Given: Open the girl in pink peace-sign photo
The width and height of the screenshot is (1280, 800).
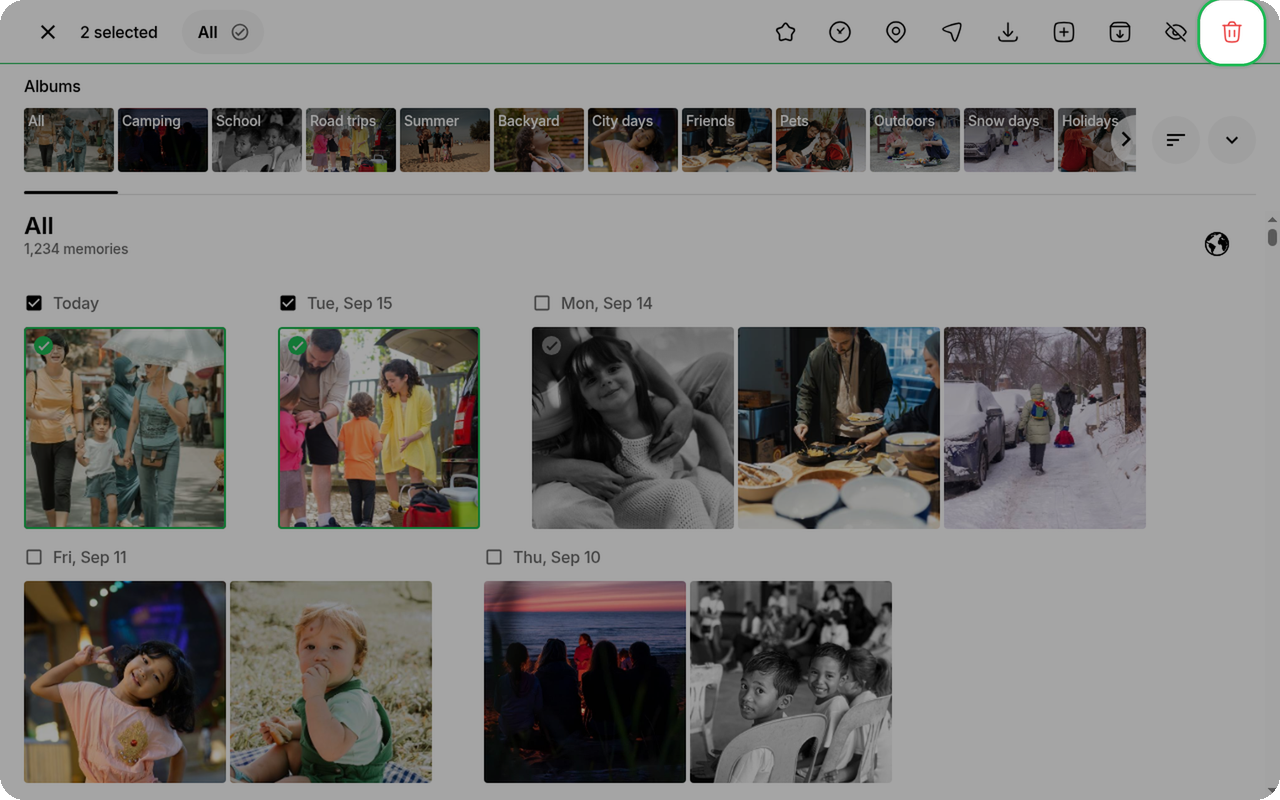Looking at the screenshot, I should point(125,682).
